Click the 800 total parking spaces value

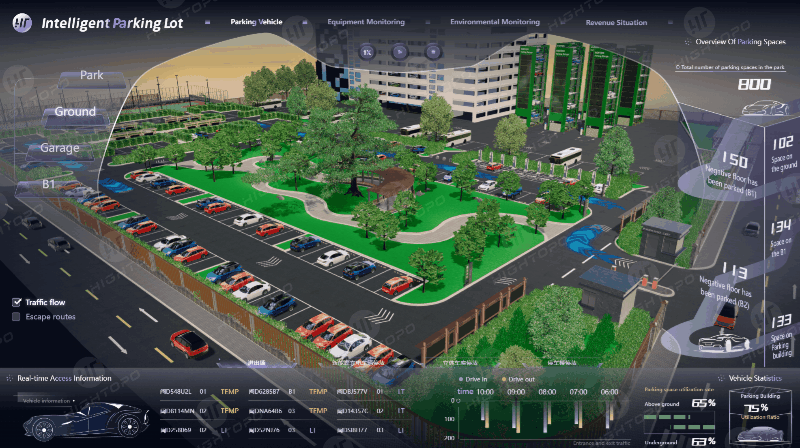754,84
